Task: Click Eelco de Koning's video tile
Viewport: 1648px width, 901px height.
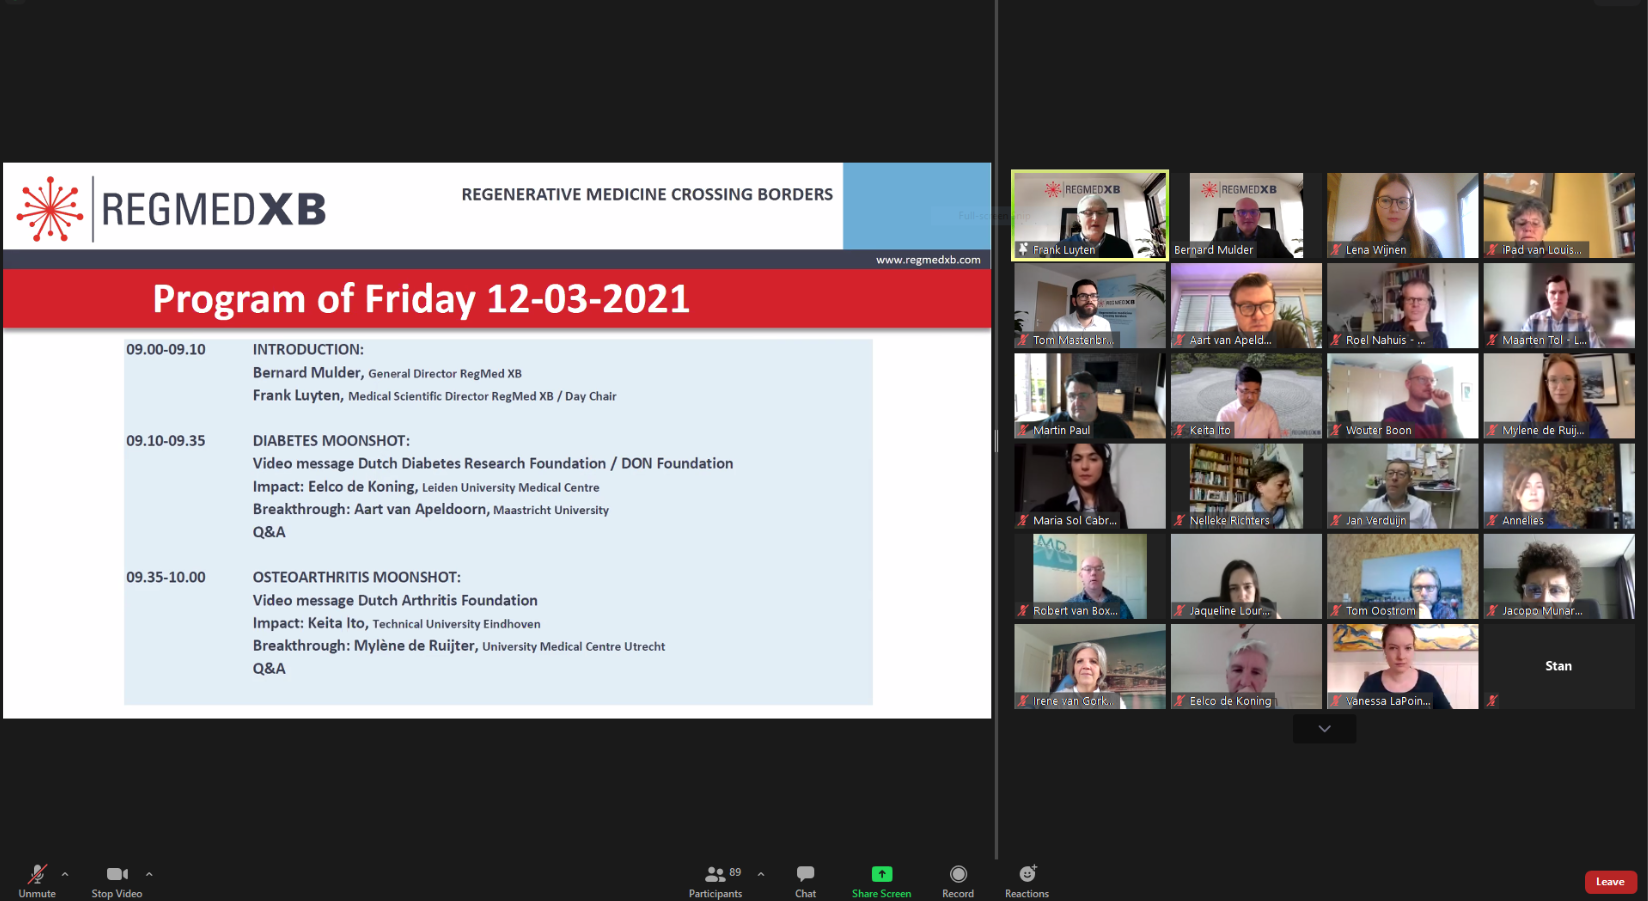Action: [1246, 666]
